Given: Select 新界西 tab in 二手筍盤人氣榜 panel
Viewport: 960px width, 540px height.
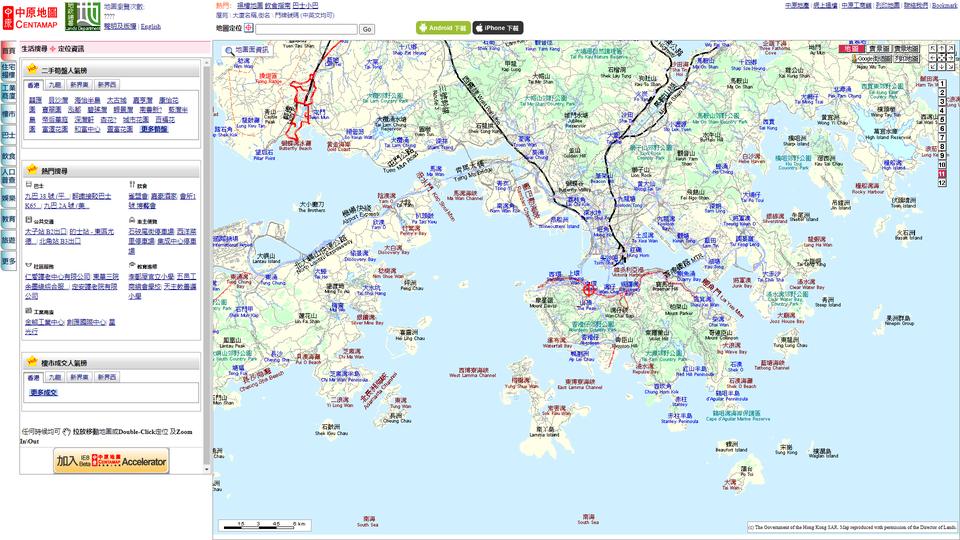Looking at the screenshot, I should click(x=107, y=85).
